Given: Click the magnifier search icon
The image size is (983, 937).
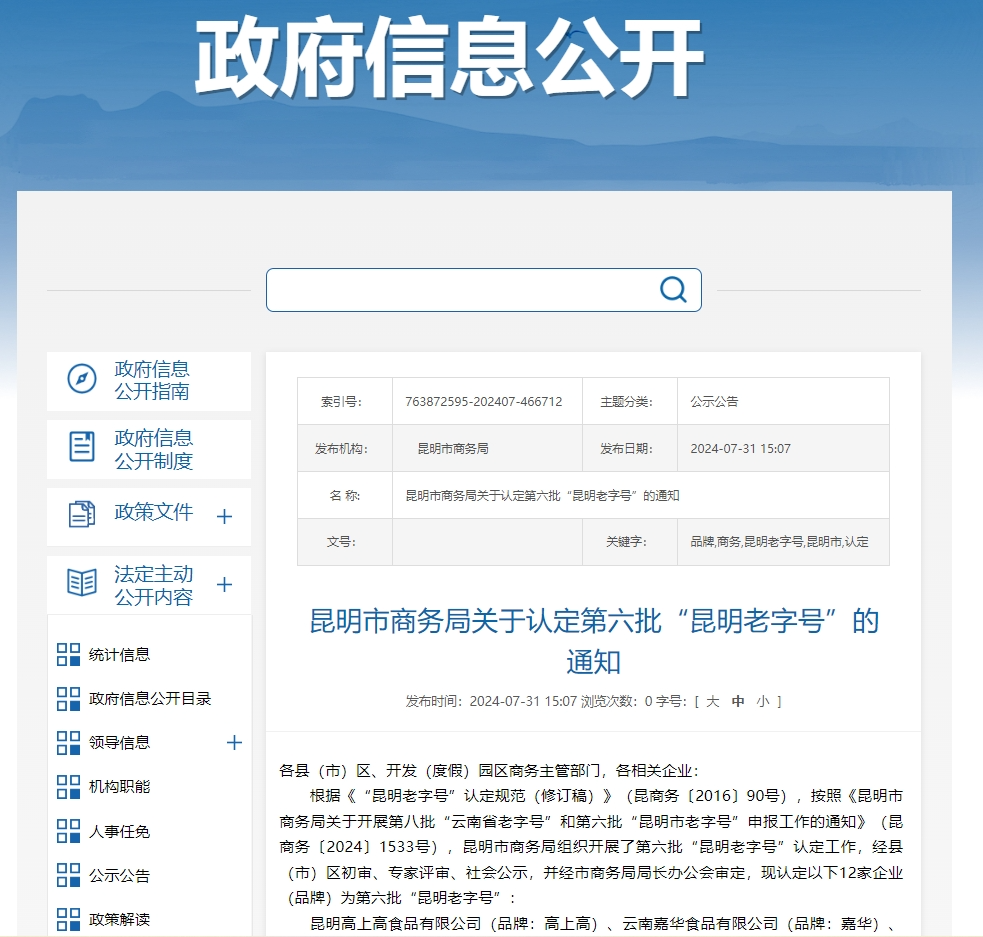Looking at the screenshot, I should pos(673,290).
